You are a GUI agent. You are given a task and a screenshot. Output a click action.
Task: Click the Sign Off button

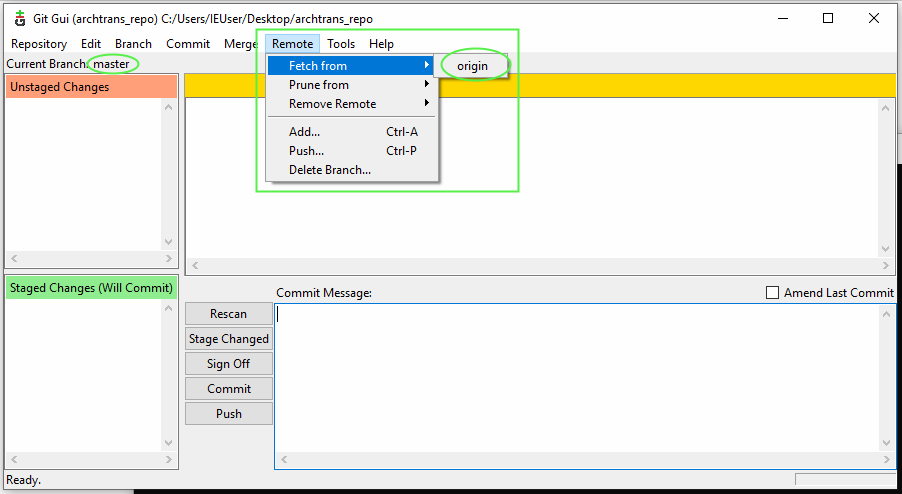[x=228, y=364]
